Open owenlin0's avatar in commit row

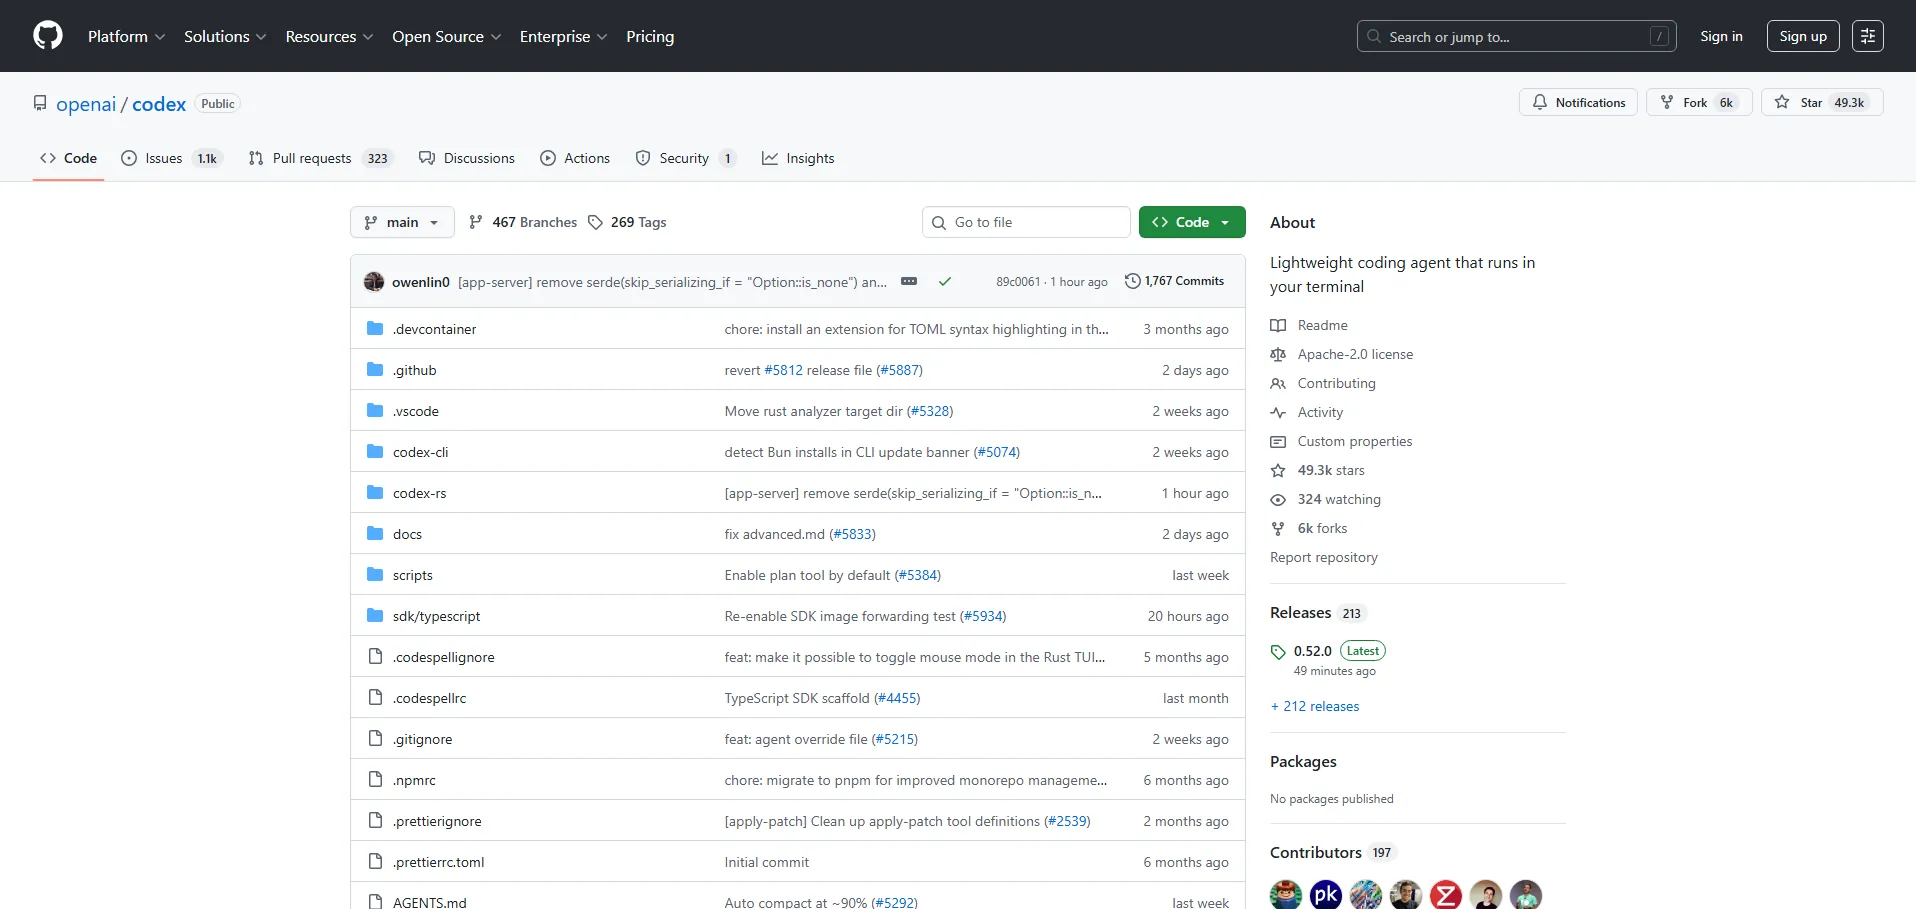[x=374, y=282]
